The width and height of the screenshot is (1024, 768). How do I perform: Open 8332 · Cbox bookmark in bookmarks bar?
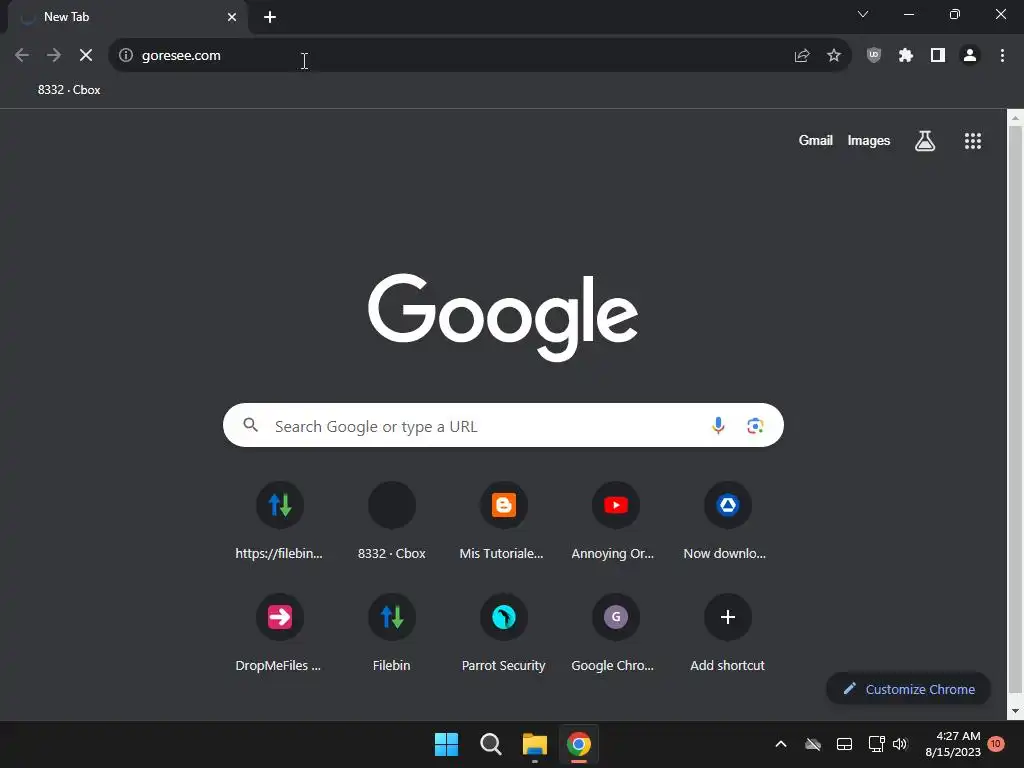pyautogui.click(x=69, y=90)
